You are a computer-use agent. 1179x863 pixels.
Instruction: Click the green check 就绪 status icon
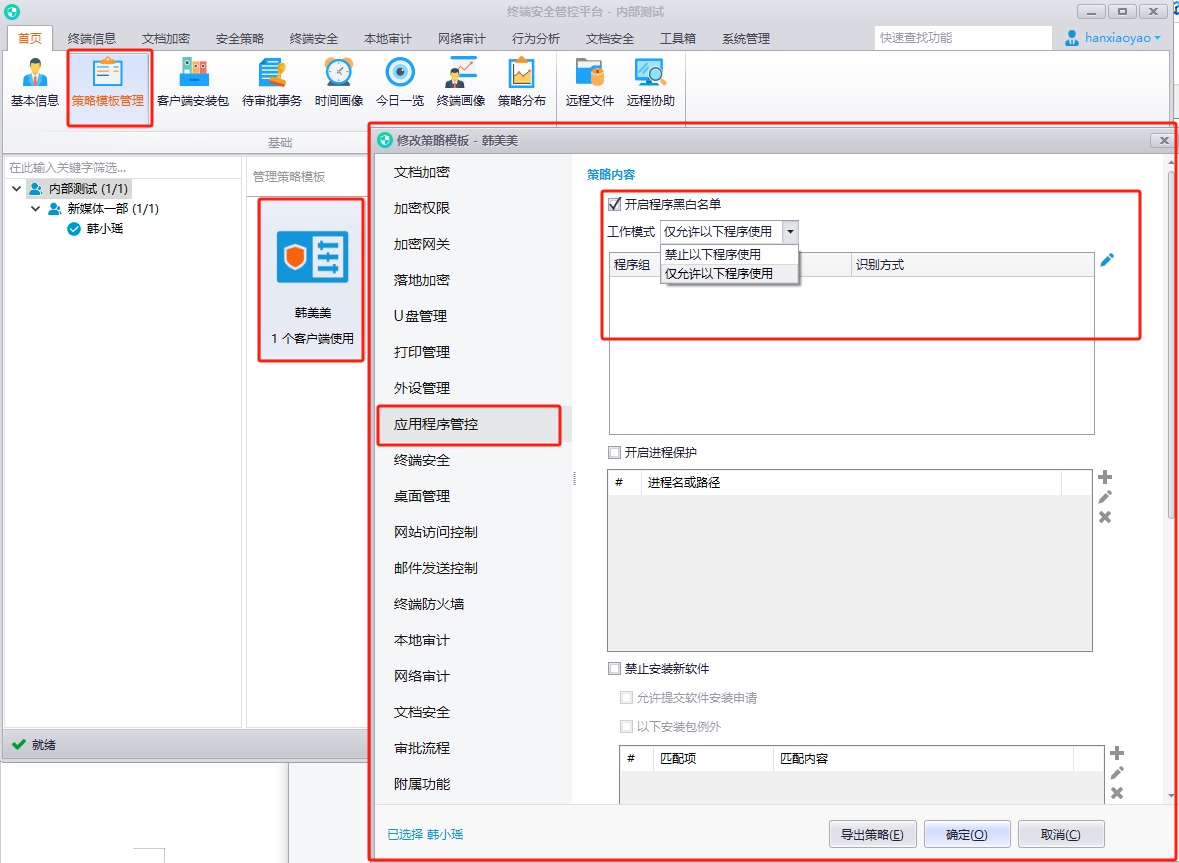19,744
